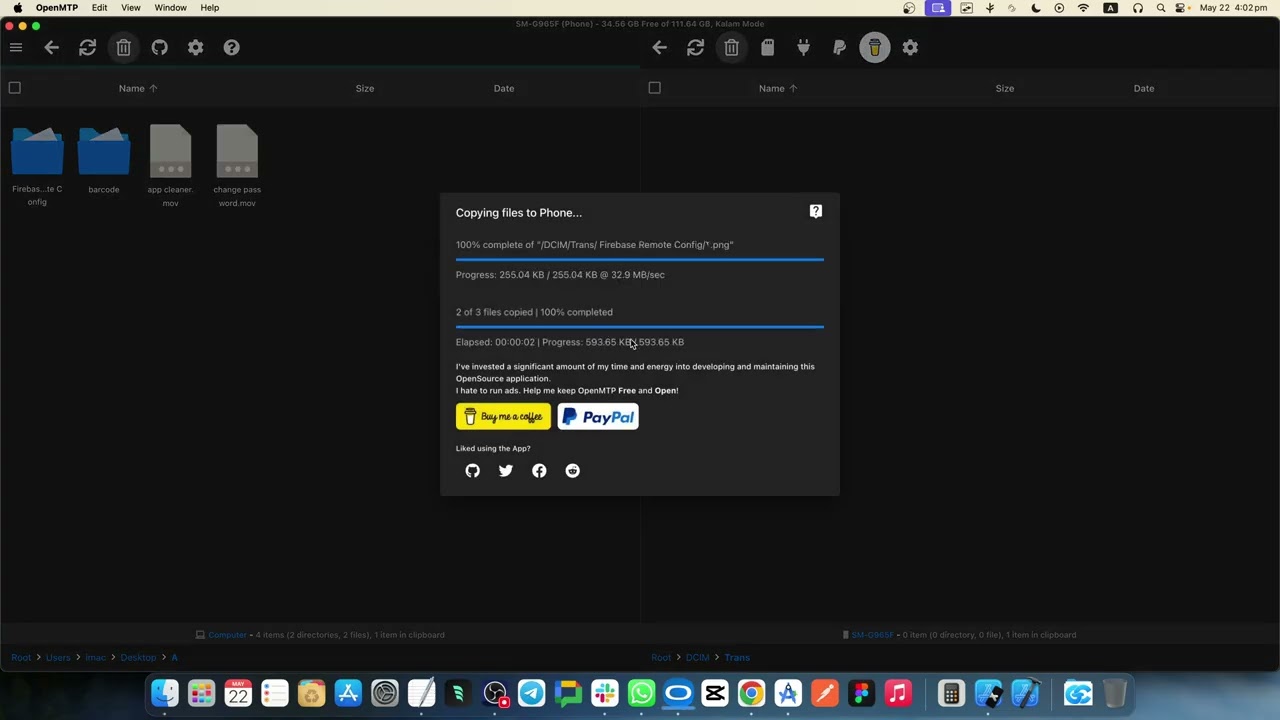Open WhatsApp from the dock
The image size is (1280, 720).
pyautogui.click(x=641, y=693)
